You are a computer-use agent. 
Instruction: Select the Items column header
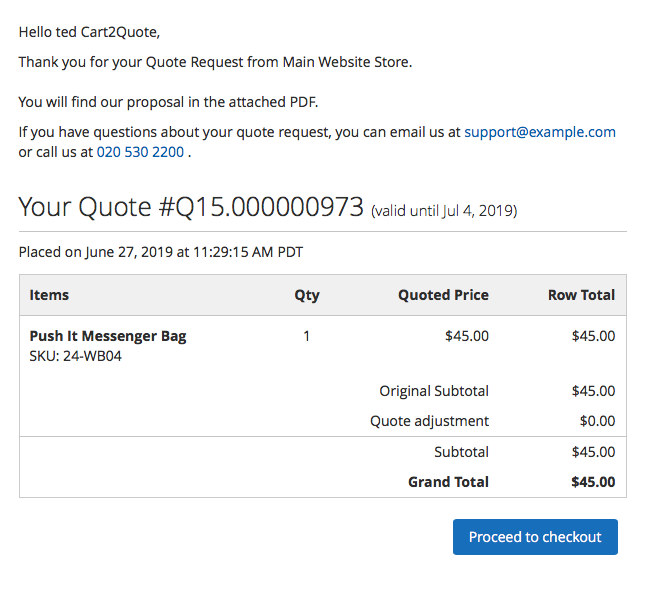[49, 295]
